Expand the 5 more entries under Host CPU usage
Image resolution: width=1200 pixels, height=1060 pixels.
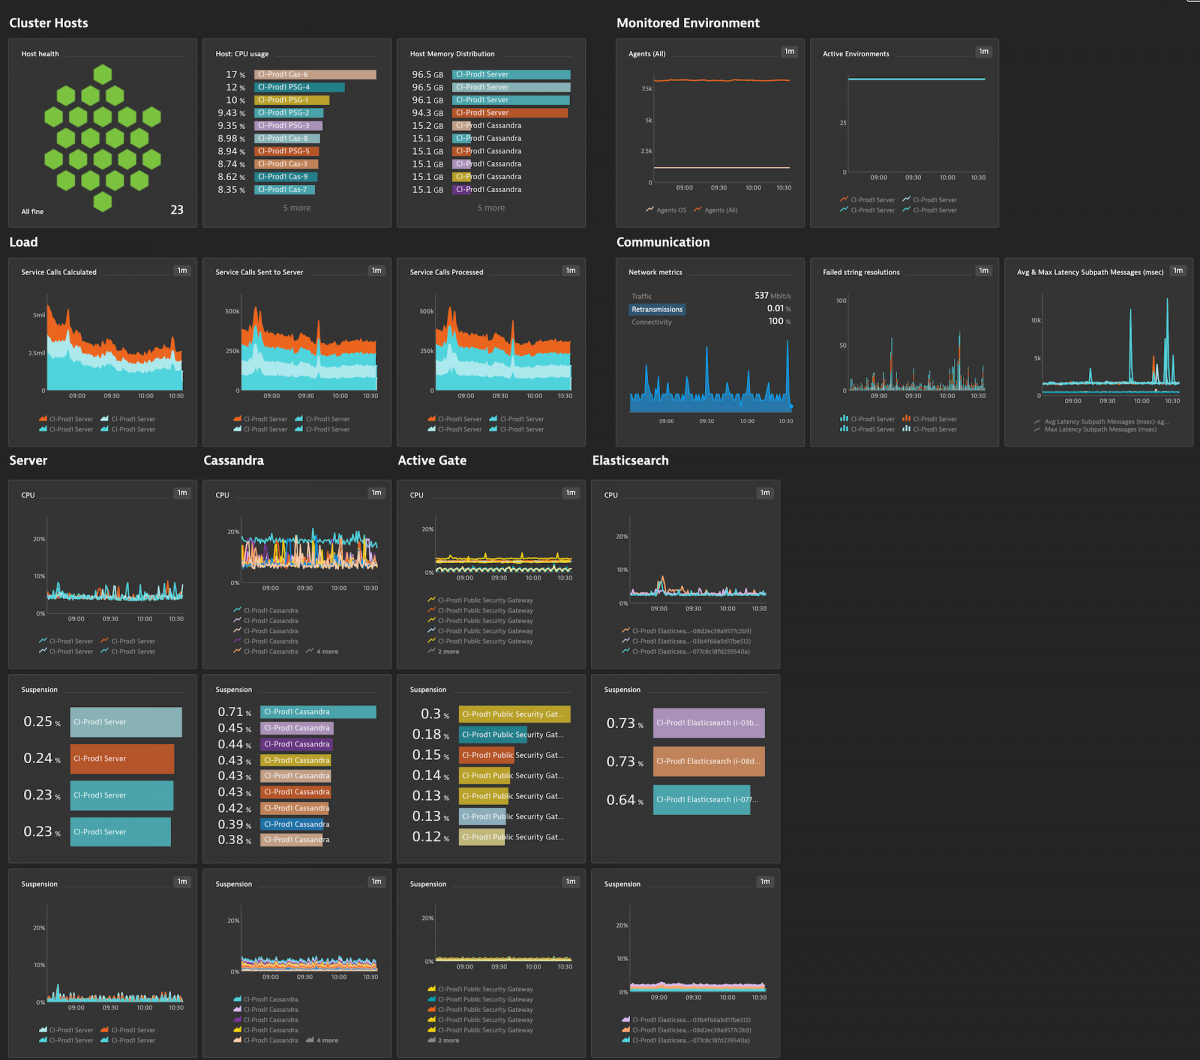pyautogui.click(x=296, y=207)
